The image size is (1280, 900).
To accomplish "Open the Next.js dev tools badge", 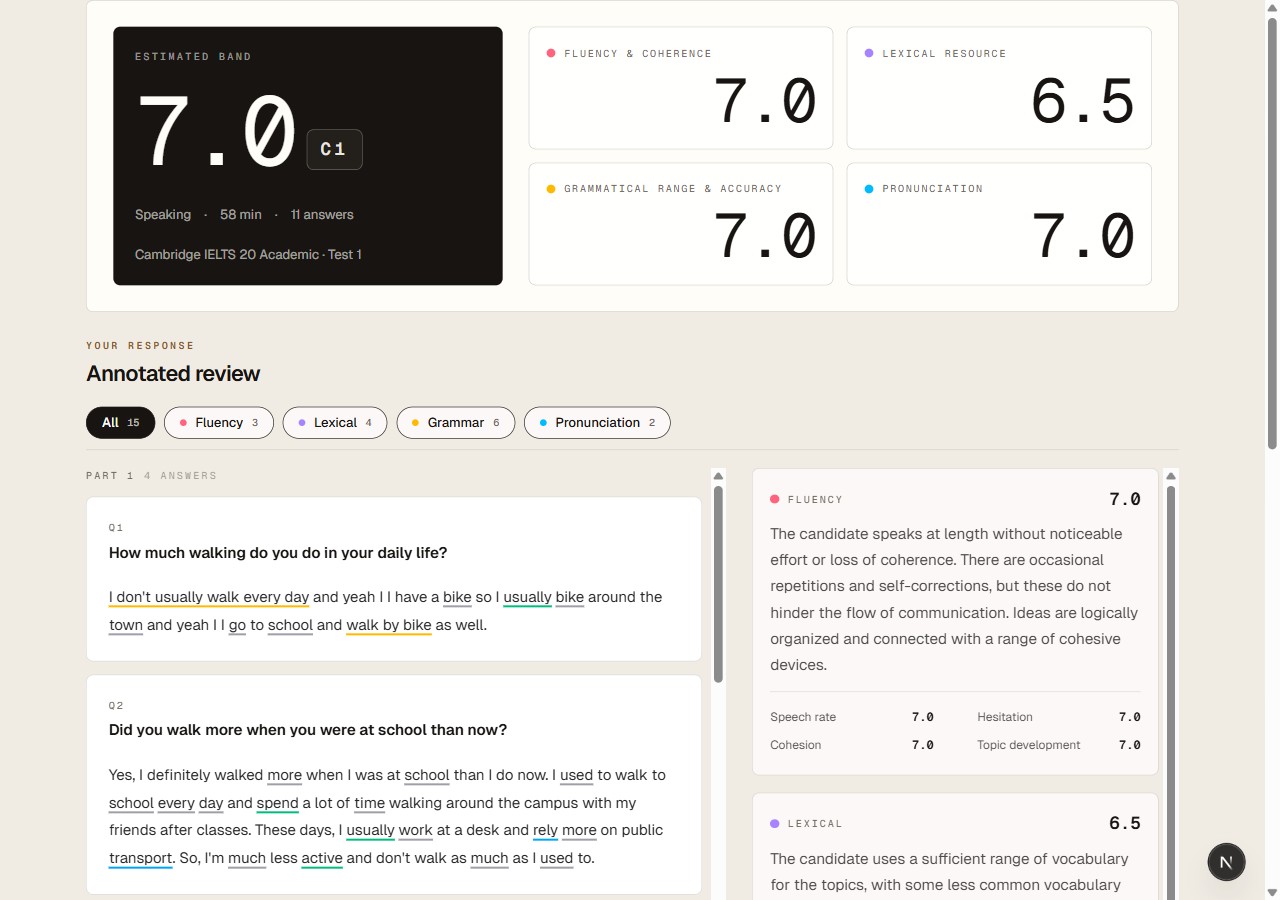I will pyautogui.click(x=1226, y=861).
